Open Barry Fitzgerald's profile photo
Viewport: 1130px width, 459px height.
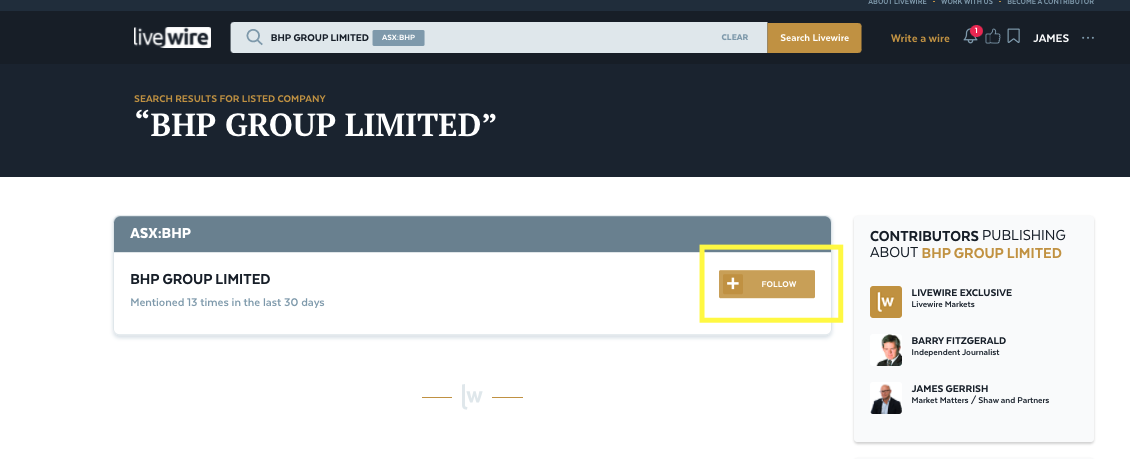[x=885, y=349]
